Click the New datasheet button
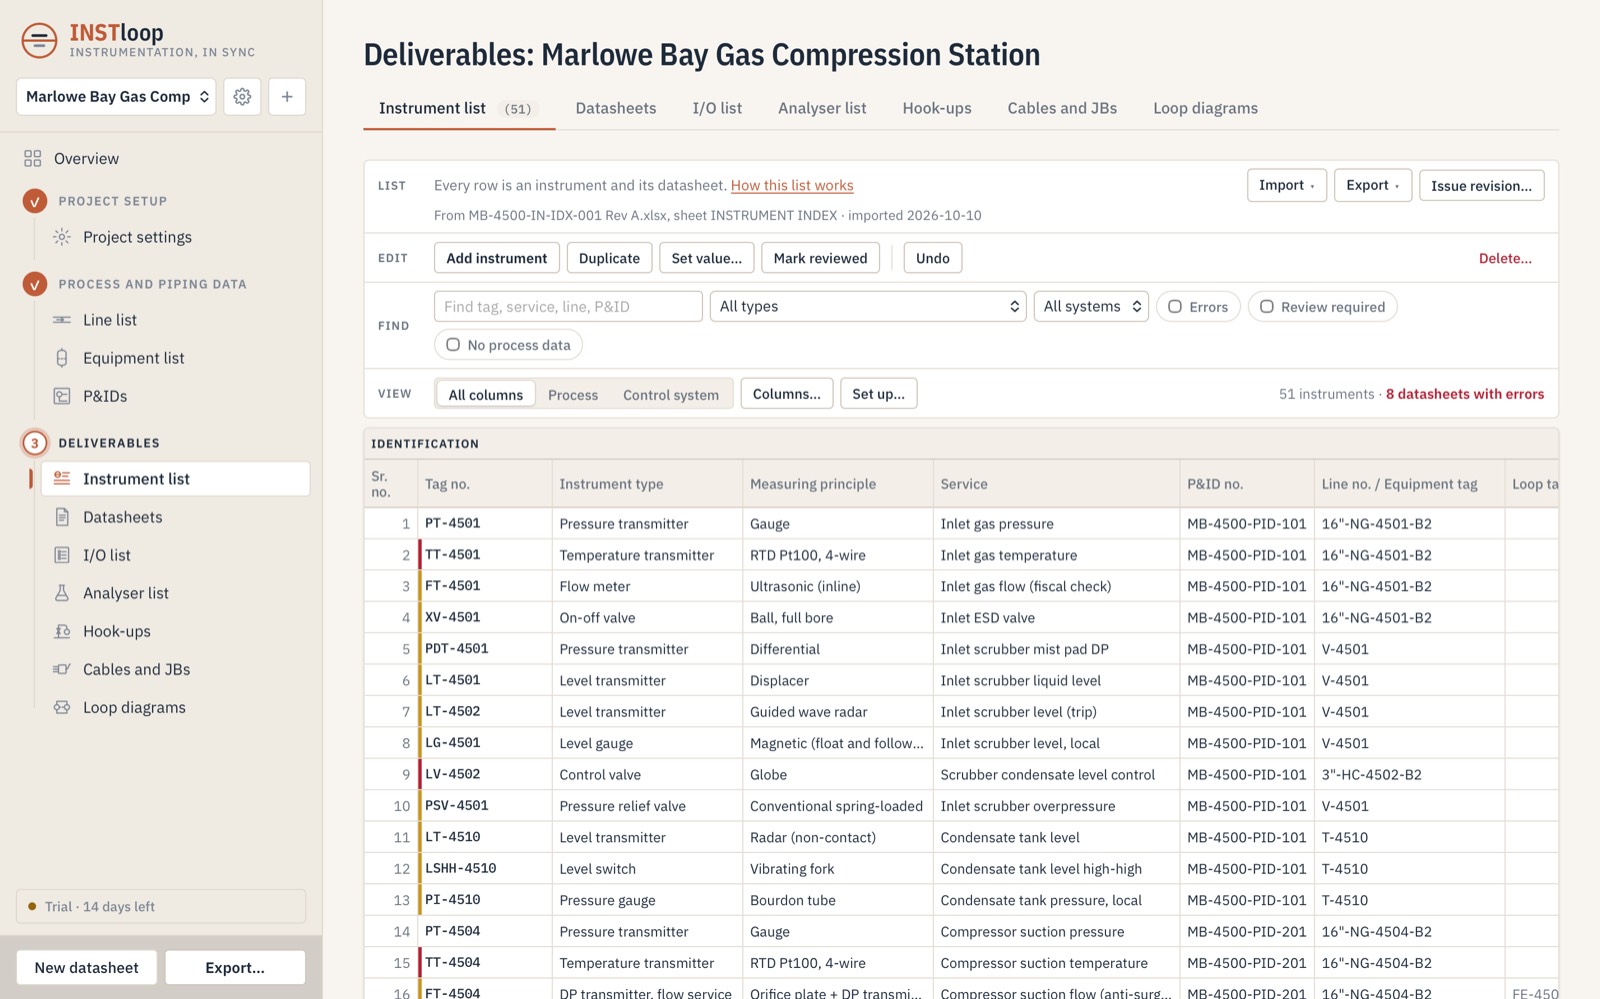The width and height of the screenshot is (1600, 999). click(x=87, y=967)
